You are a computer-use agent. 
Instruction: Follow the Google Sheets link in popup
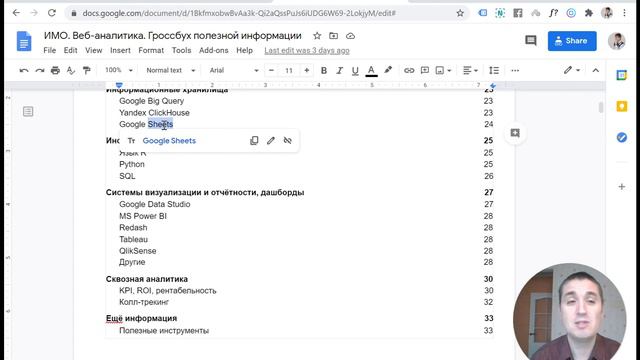169,141
